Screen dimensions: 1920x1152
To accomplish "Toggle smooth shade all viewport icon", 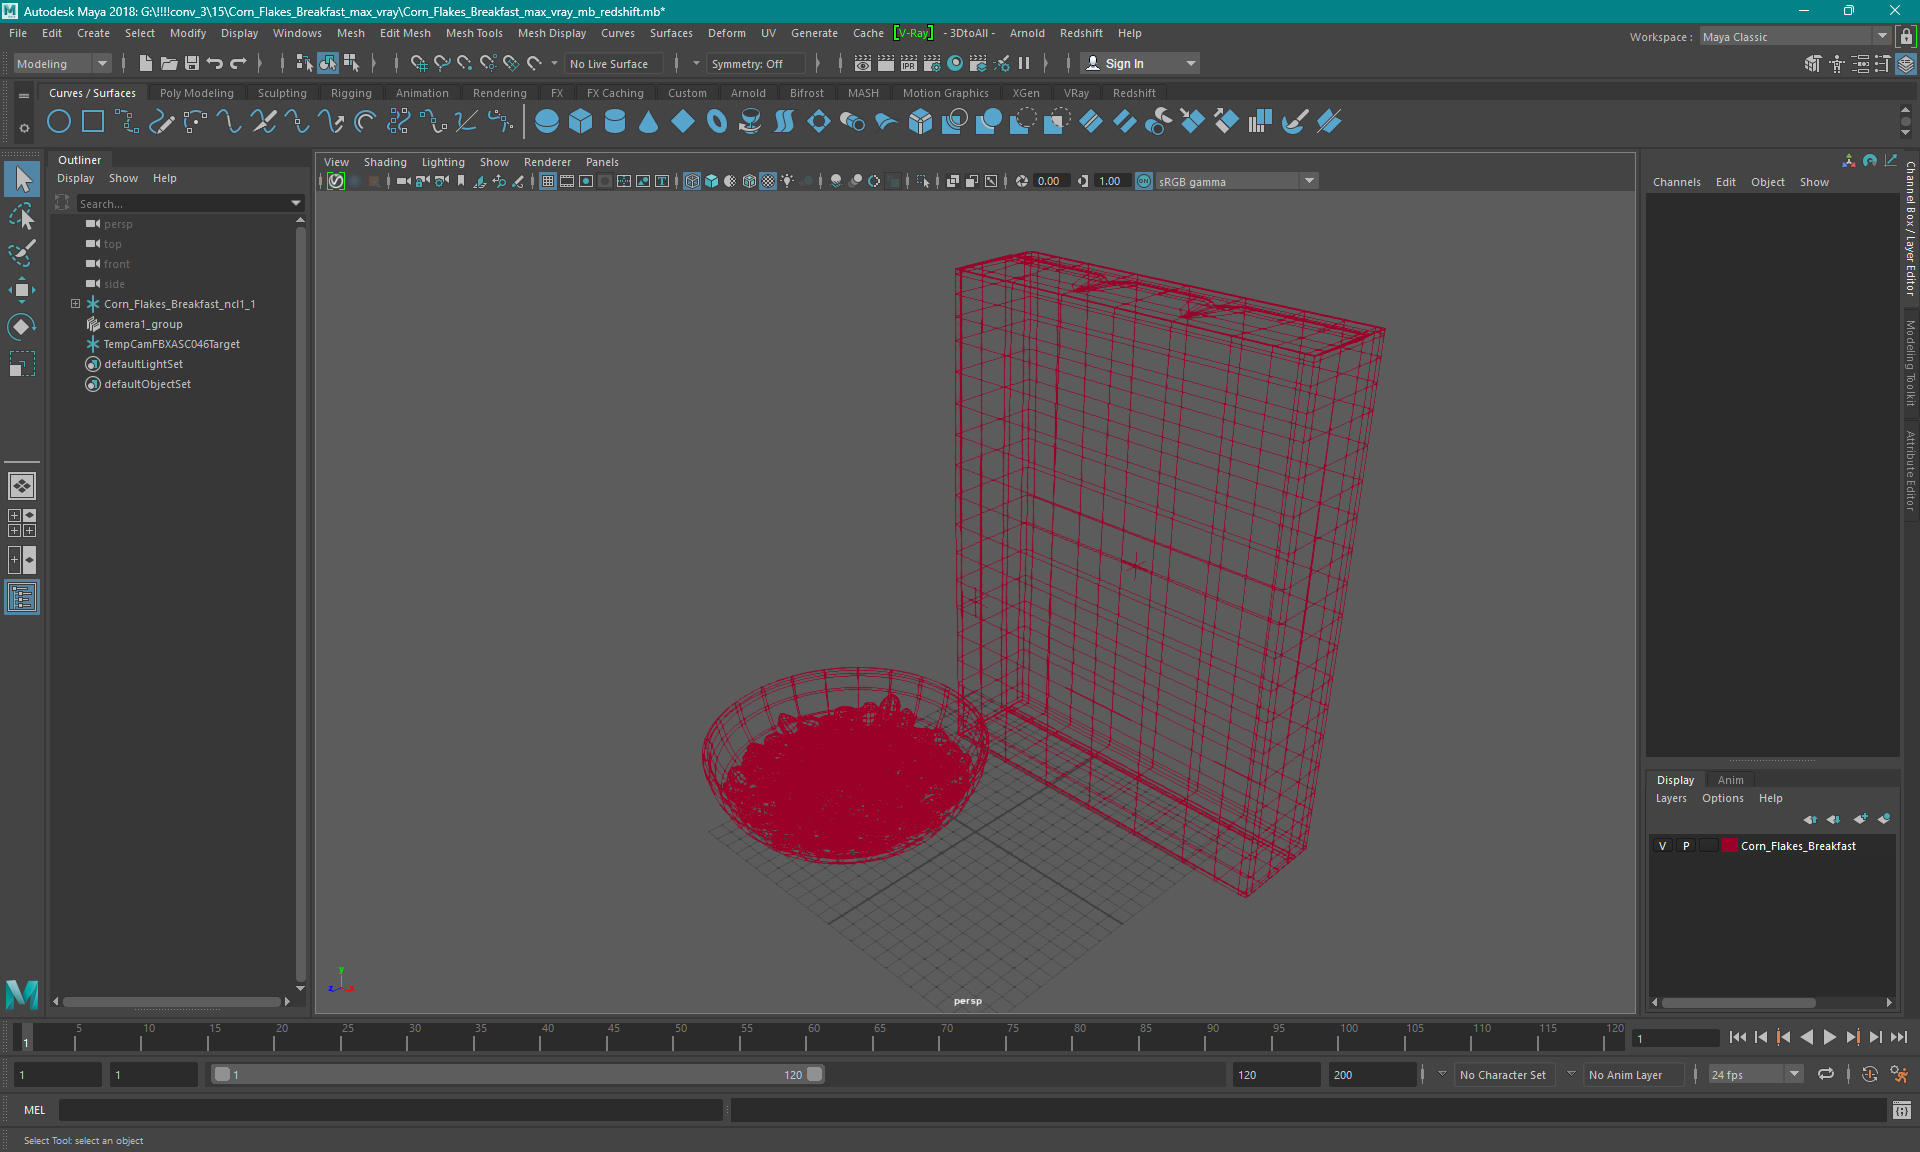I will click(x=711, y=181).
